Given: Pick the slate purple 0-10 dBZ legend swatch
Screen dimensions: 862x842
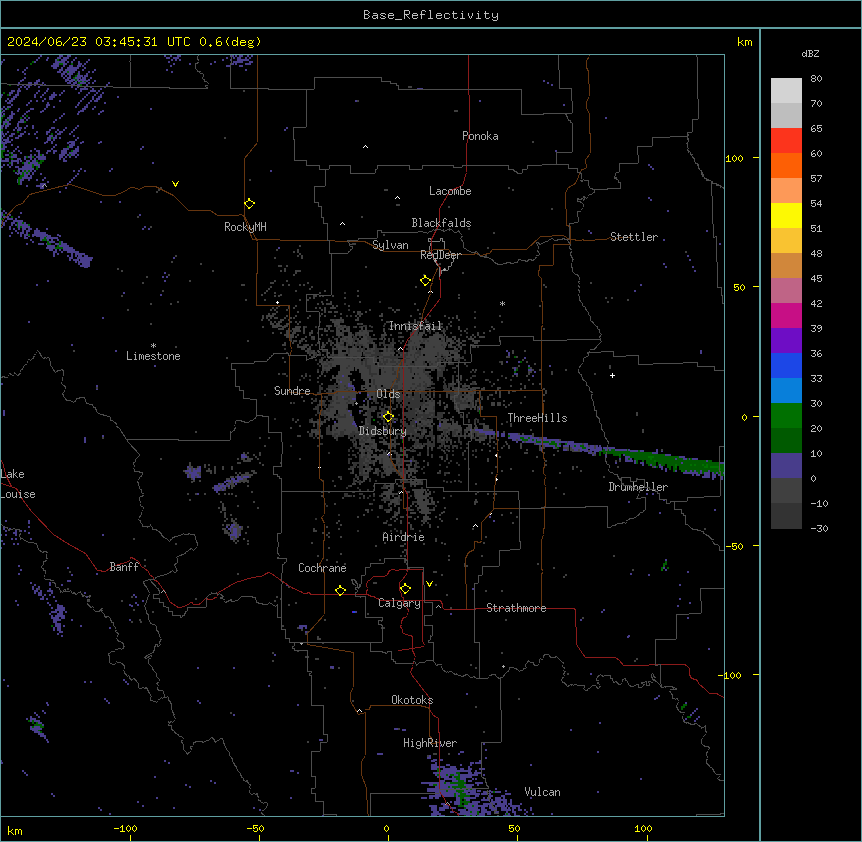Looking at the screenshot, I should point(786,466).
